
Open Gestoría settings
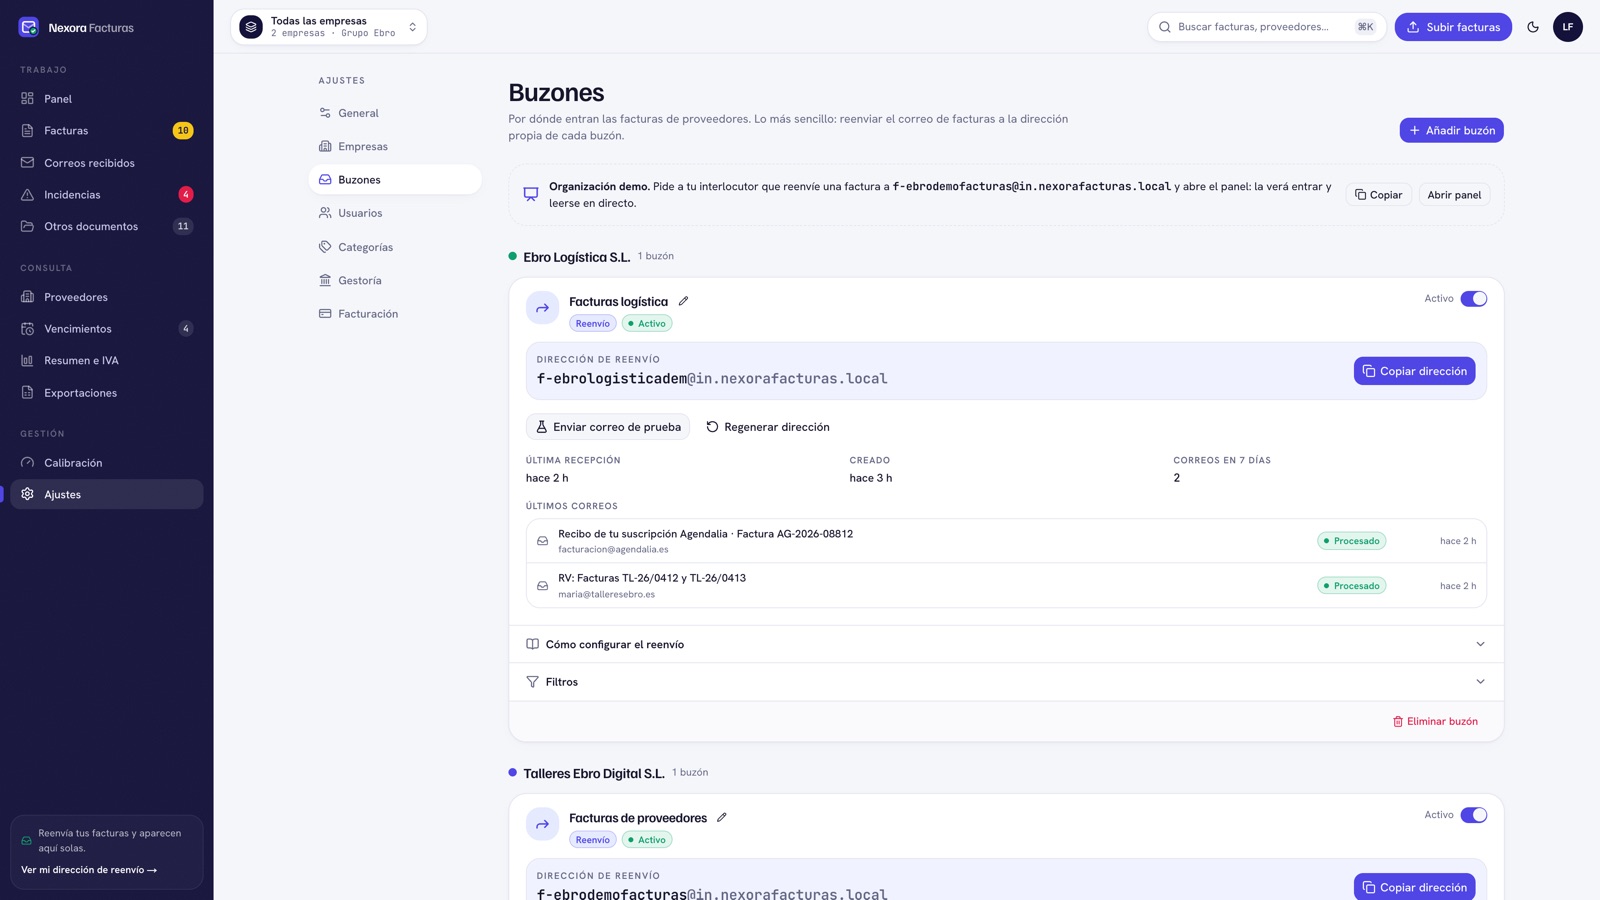[395, 280]
